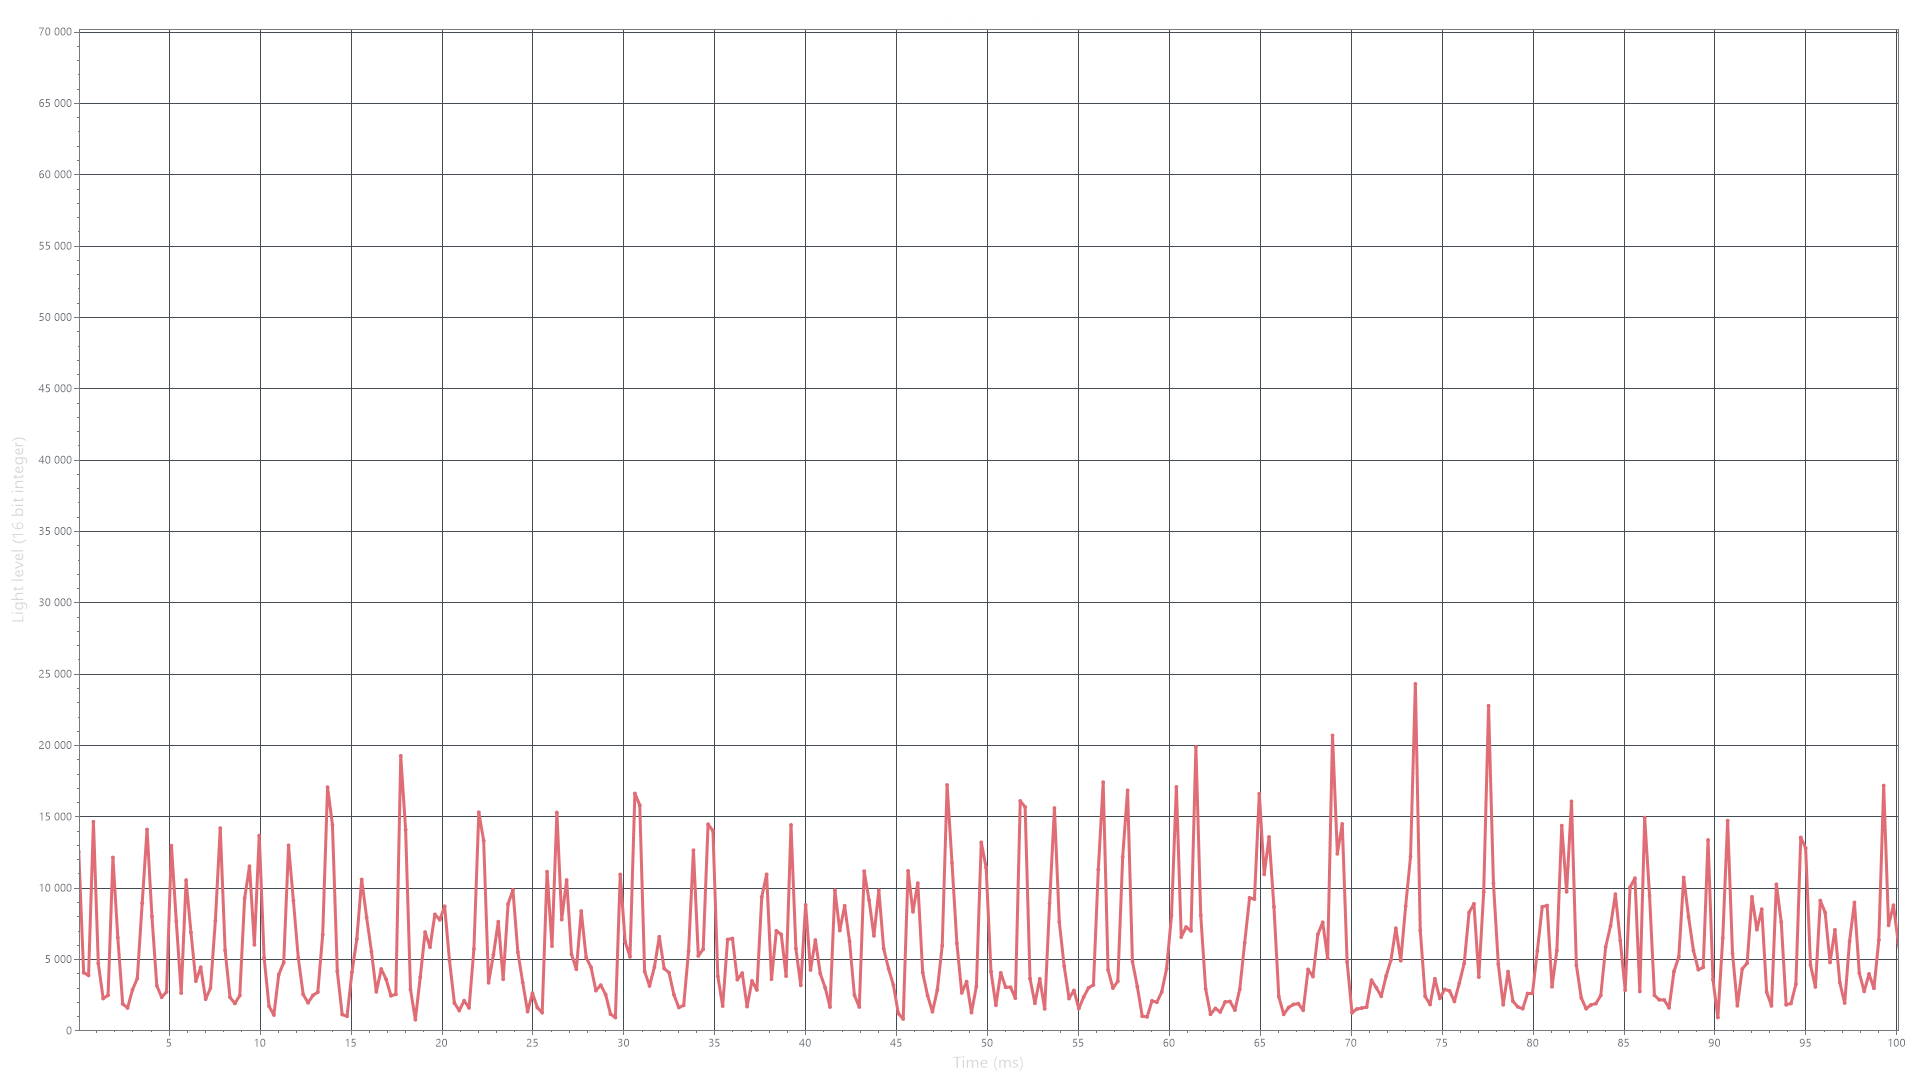Click the 75 ms x-axis tick label
1920x1080 pixels.
coord(1441,1043)
